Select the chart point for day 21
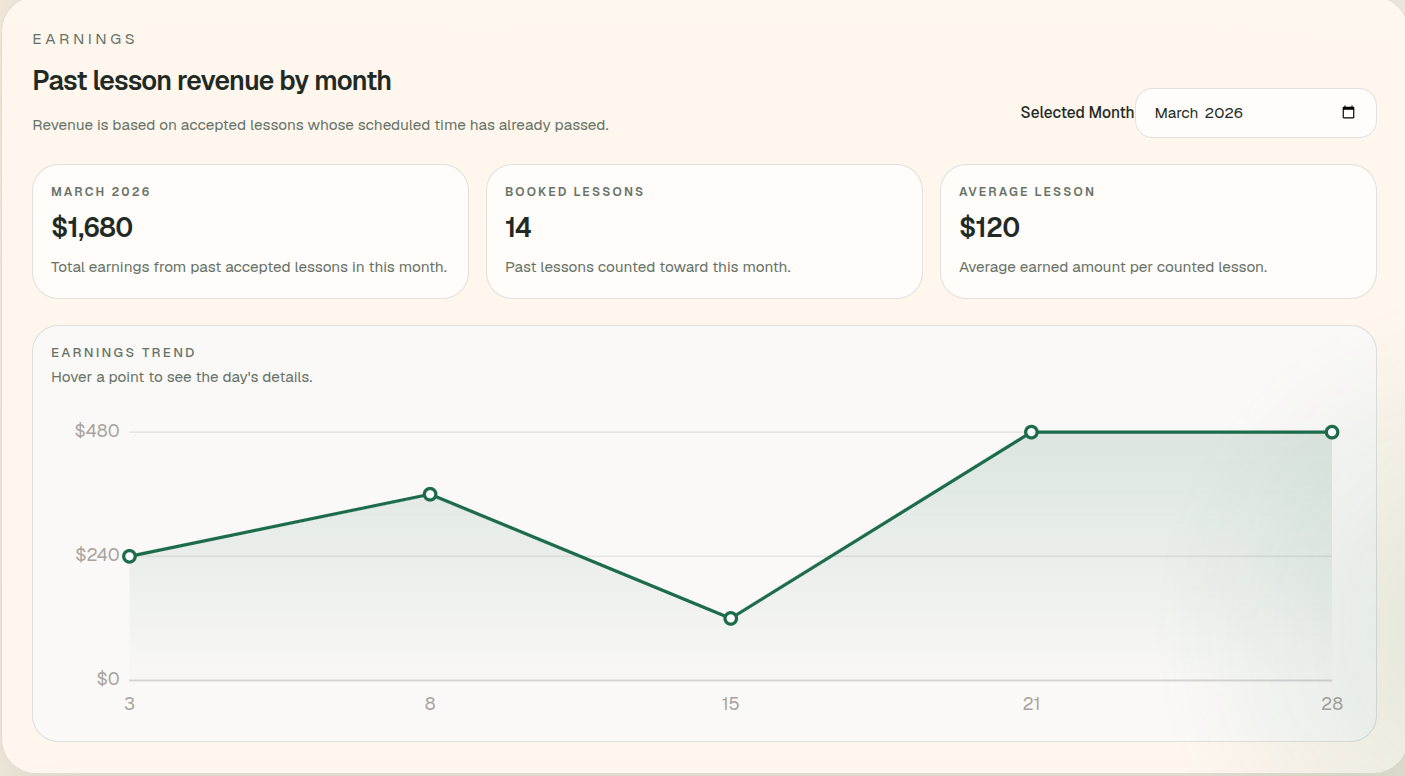Screen dimensions: 1405x776 pyautogui.click(x=1031, y=432)
